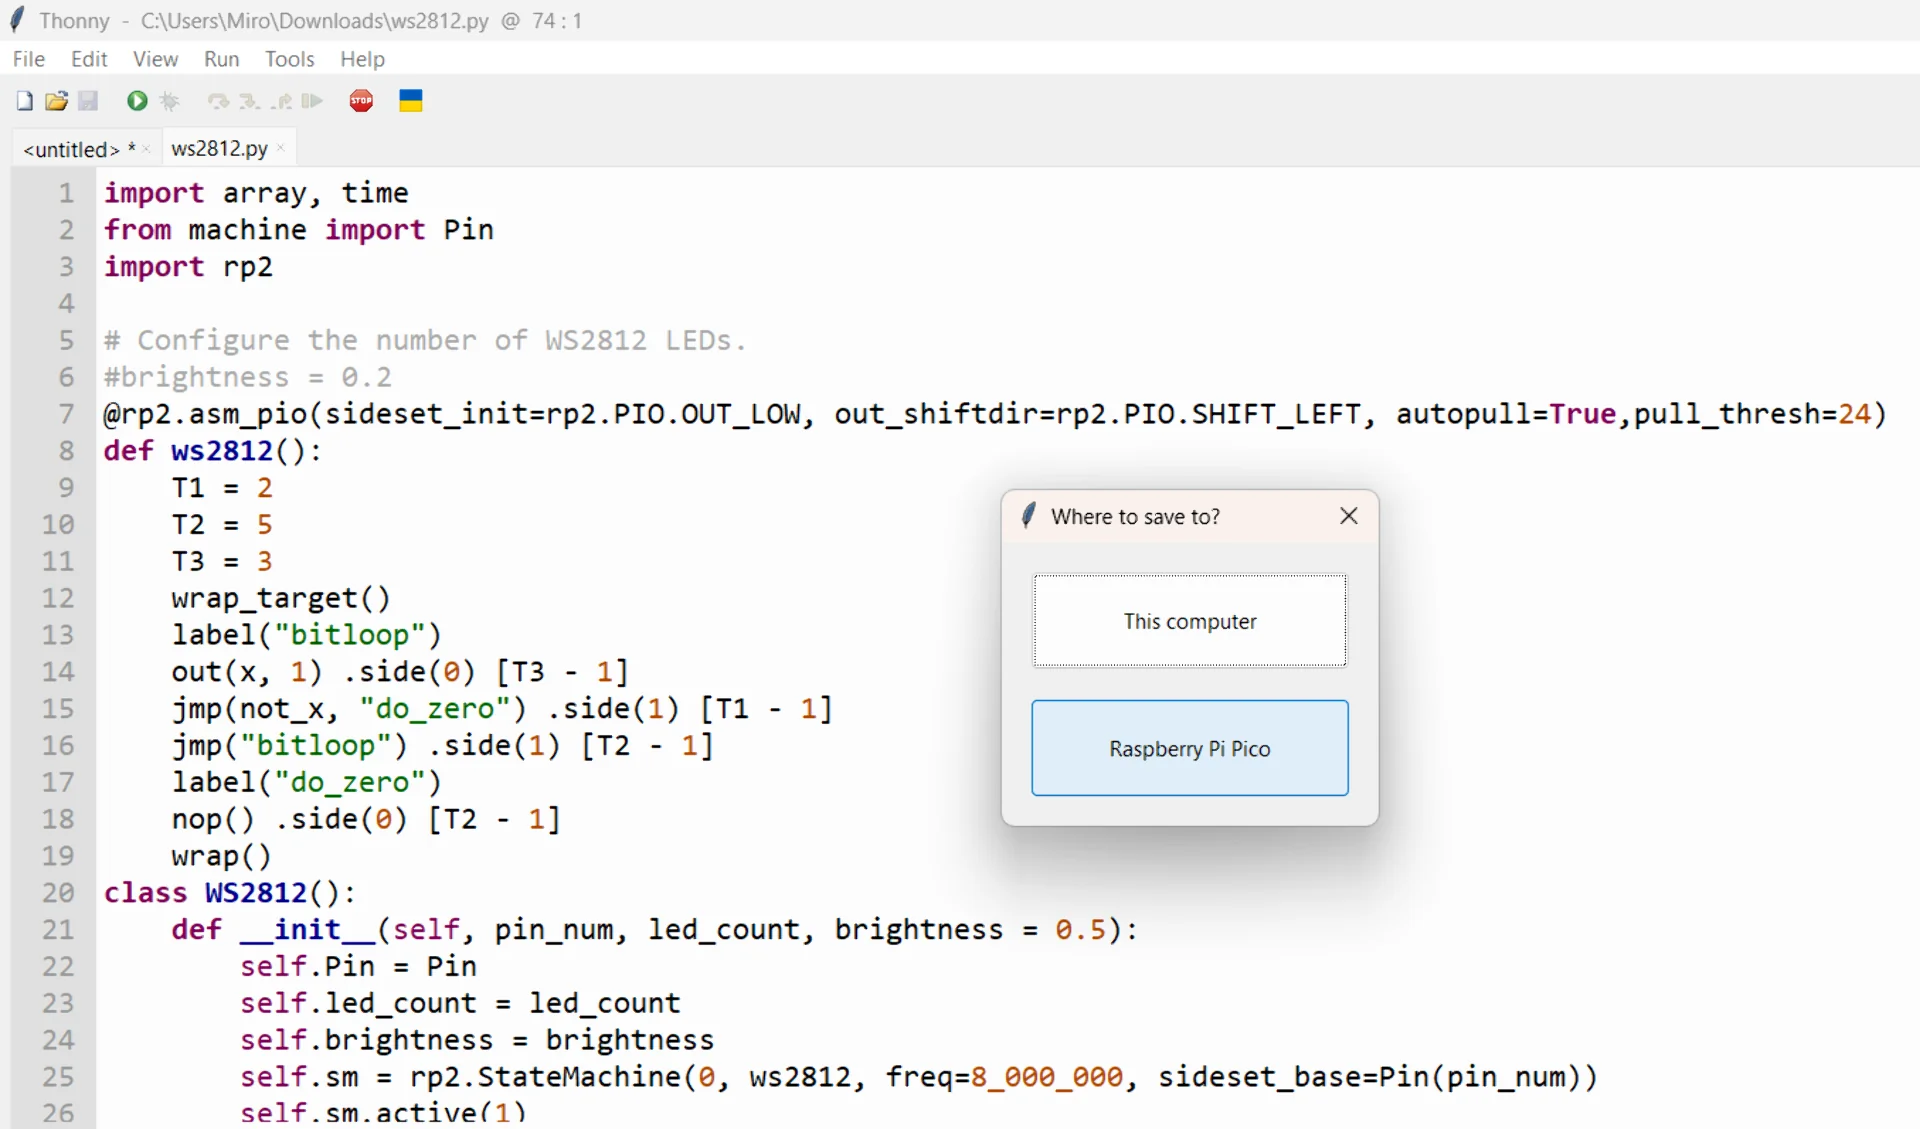Image resolution: width=1920 pixels, height=1129 pixels.
Task: Open the Tools menu
Action: click(x=289, y=59)
